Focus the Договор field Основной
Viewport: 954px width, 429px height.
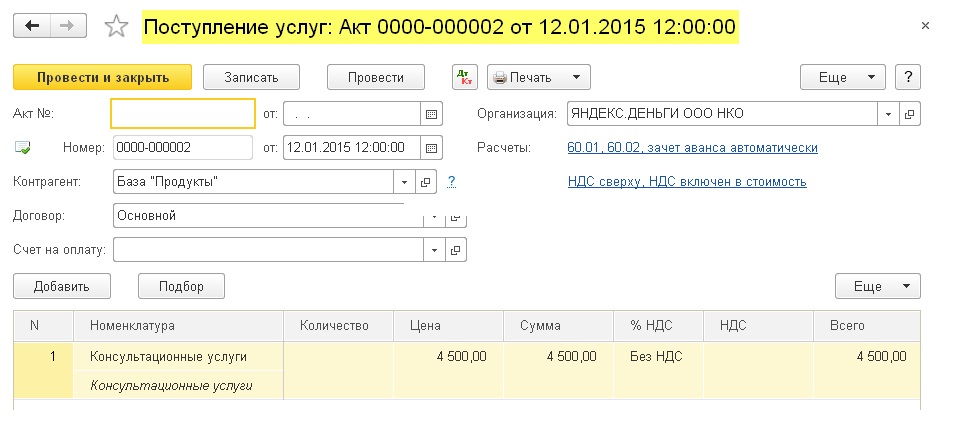click(x=268, y=216)
